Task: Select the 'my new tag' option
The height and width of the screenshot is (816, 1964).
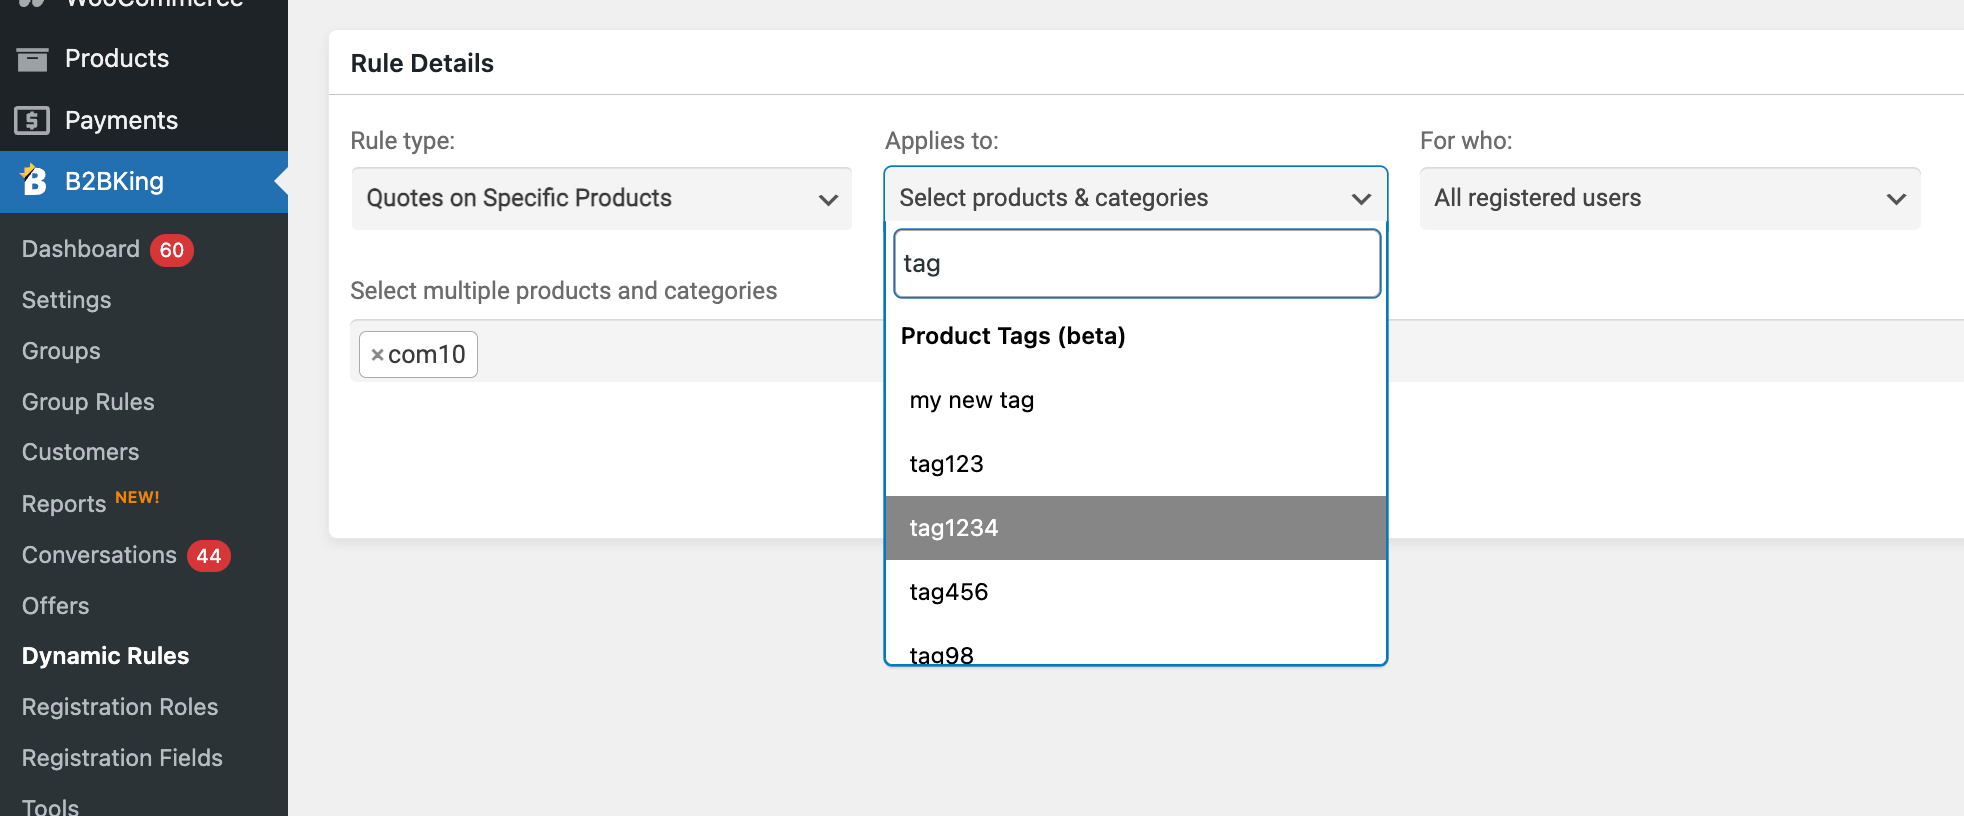Action: (1136, 400)
